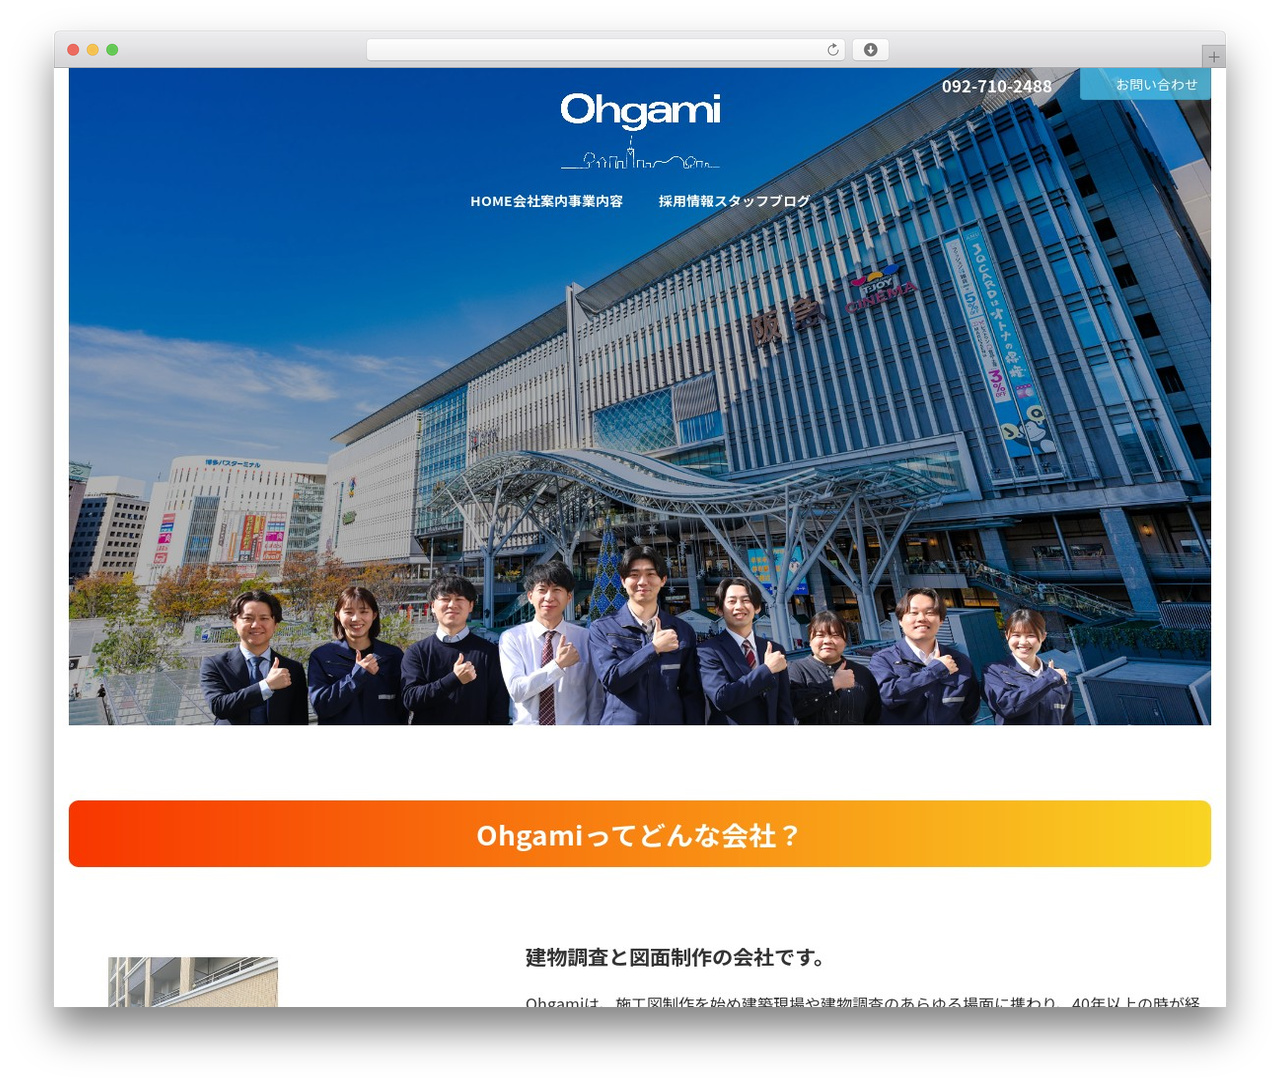Click the red close window button
This screenshot has height=1084, width=1280.
pos(73,50)
